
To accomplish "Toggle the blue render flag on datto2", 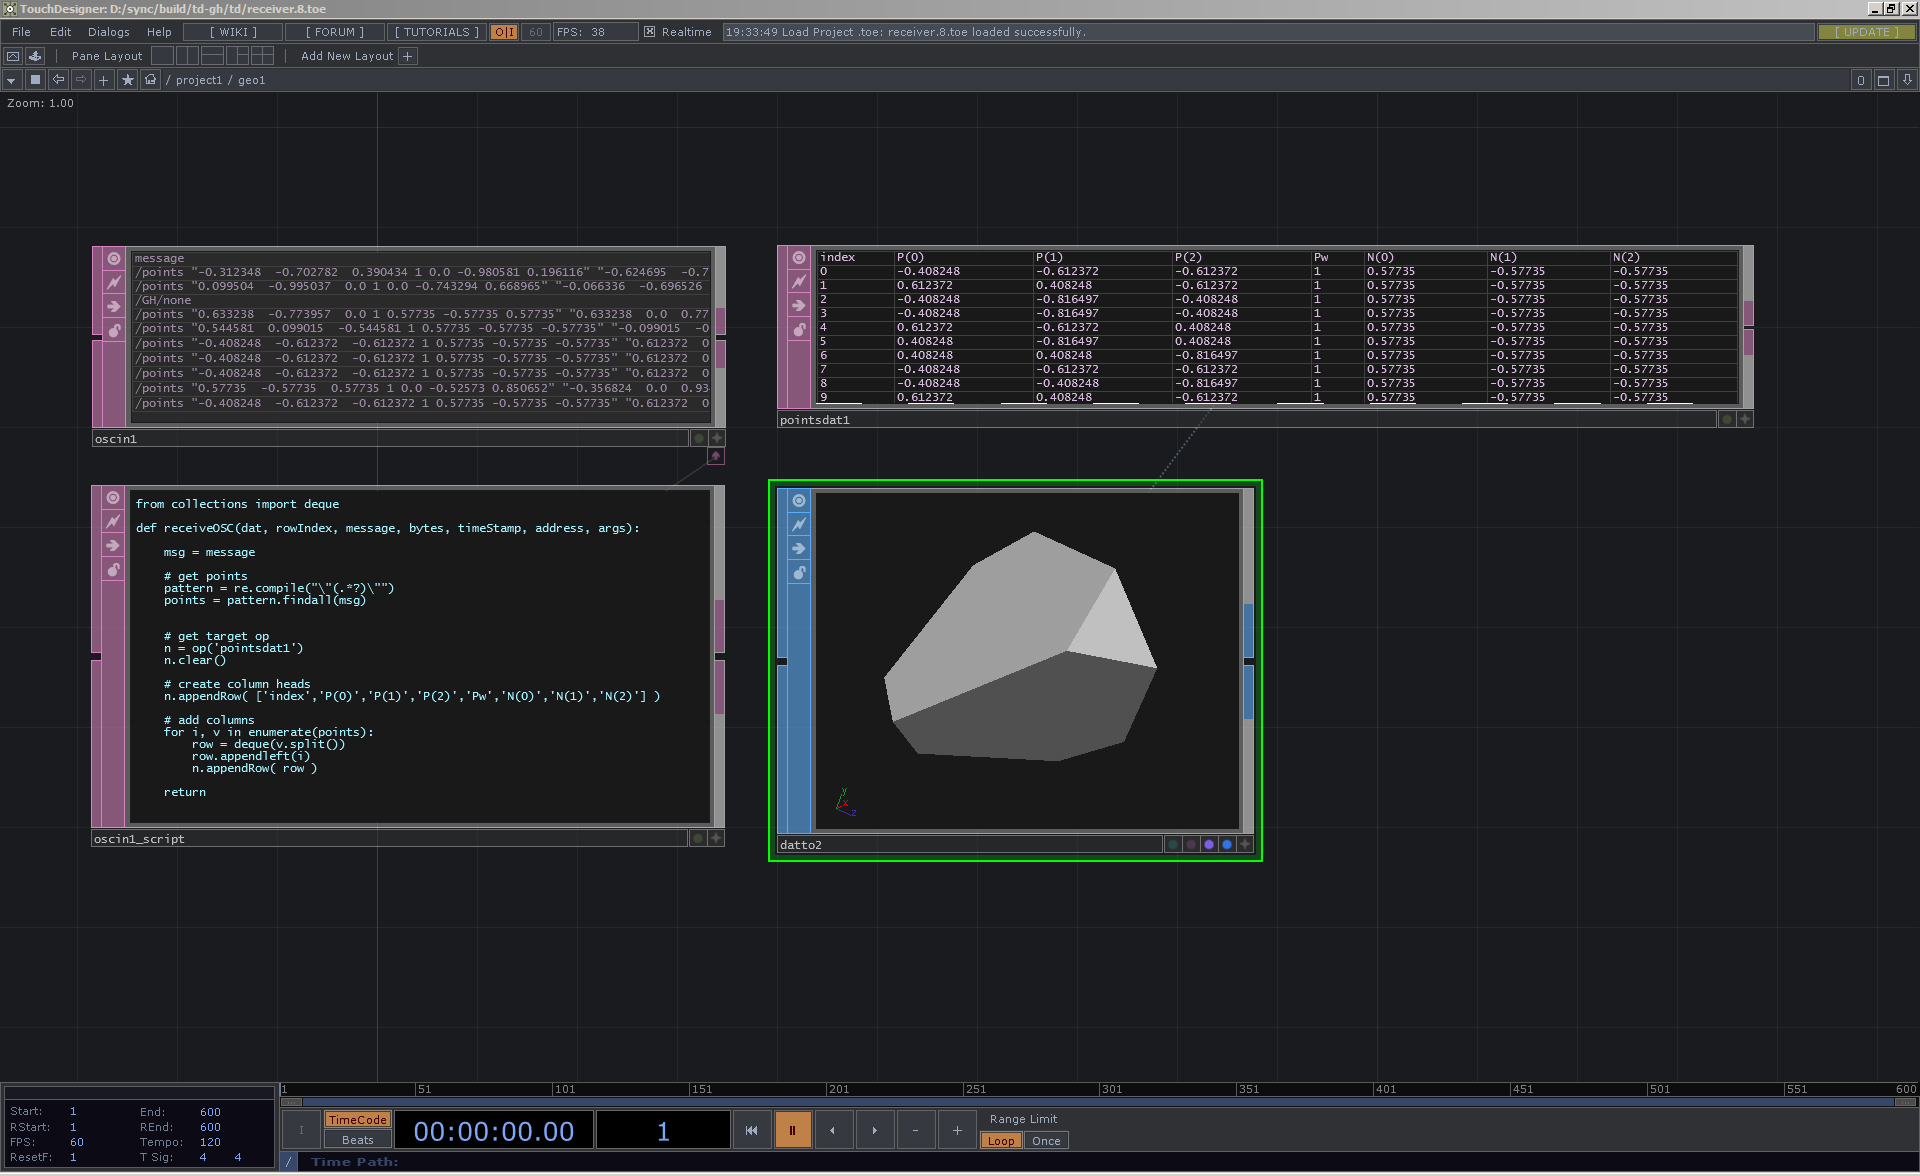I will 1227,845.
